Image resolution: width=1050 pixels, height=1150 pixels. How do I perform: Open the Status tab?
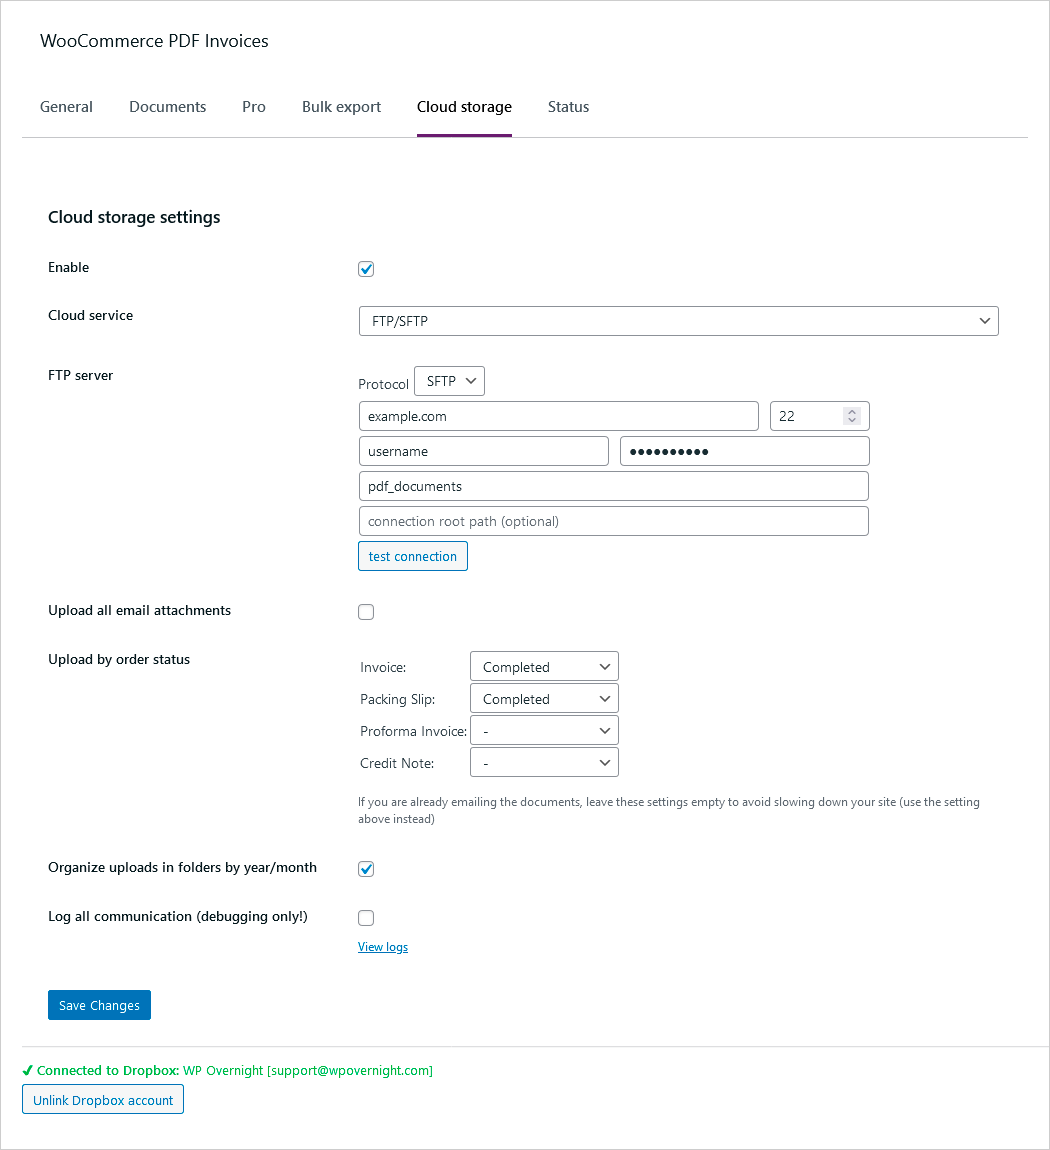568,107
